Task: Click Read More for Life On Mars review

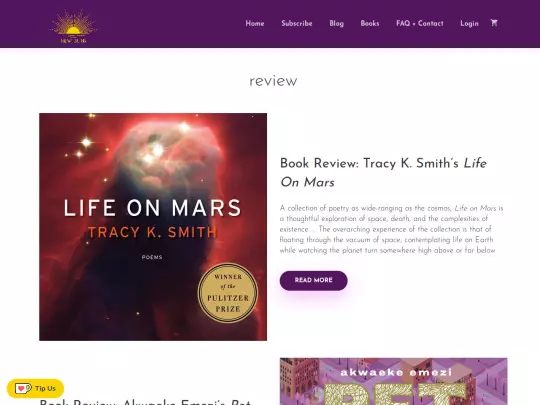Action: pos(313,280)
